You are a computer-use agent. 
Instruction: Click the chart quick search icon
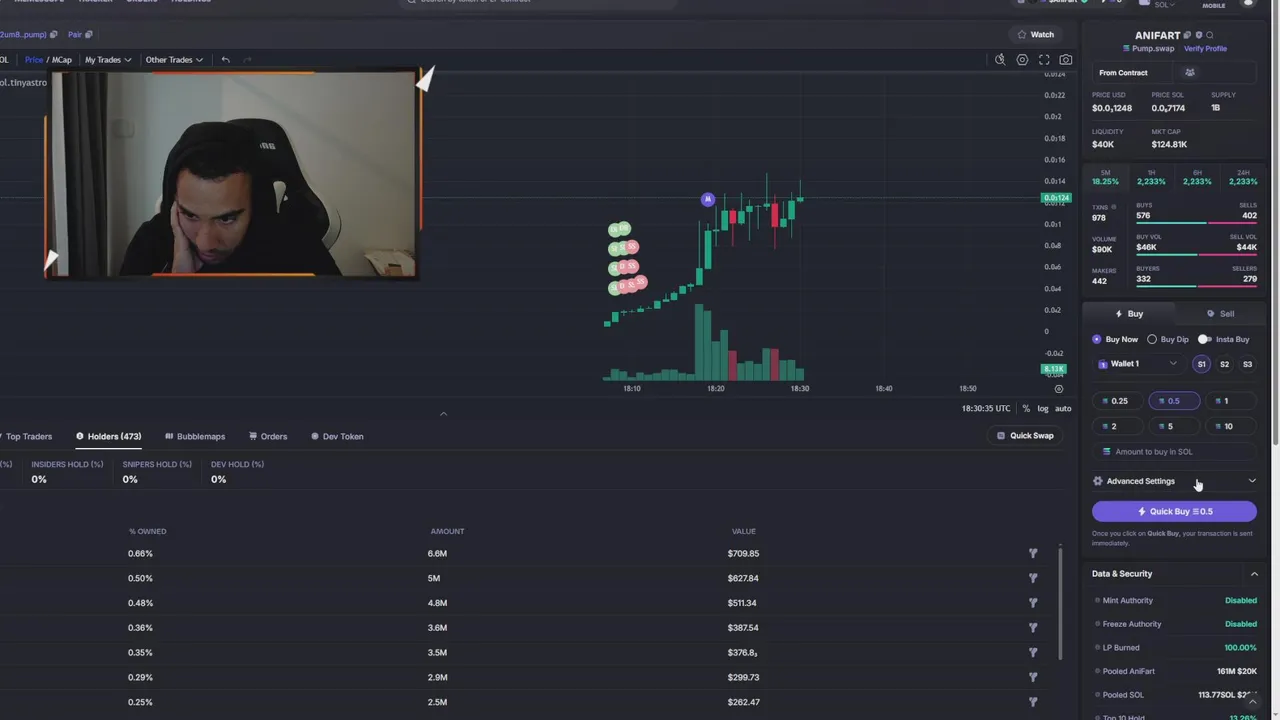coord(1000,60)
